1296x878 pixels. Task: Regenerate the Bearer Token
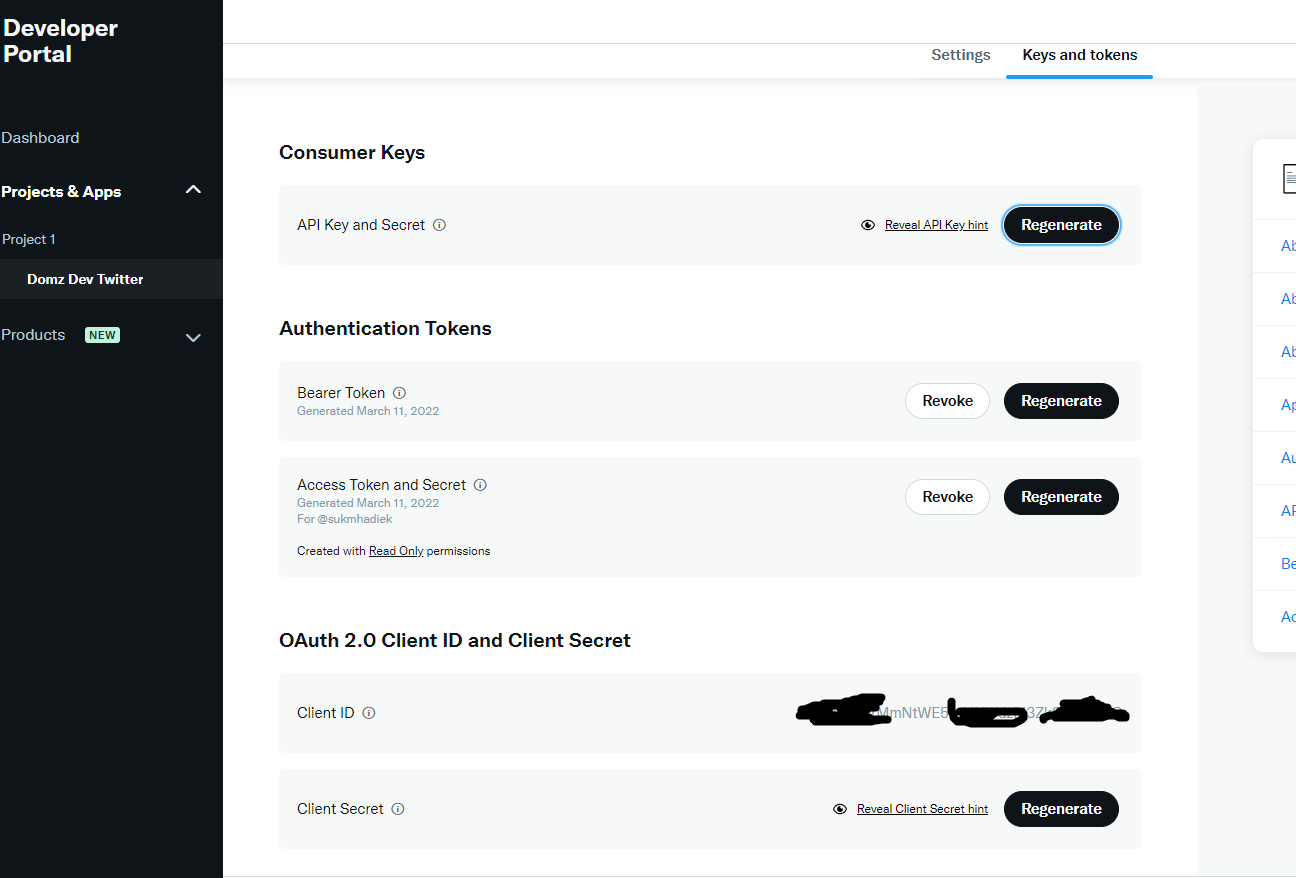coord(1061,401)
